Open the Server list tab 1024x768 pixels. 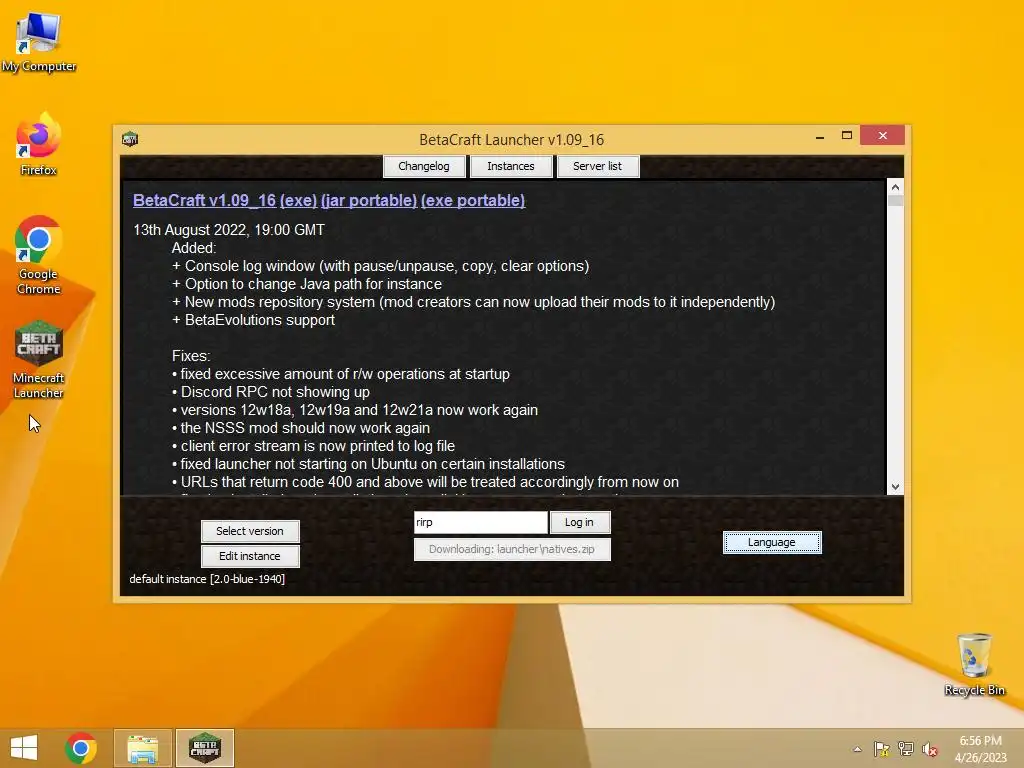pos(598,166)
